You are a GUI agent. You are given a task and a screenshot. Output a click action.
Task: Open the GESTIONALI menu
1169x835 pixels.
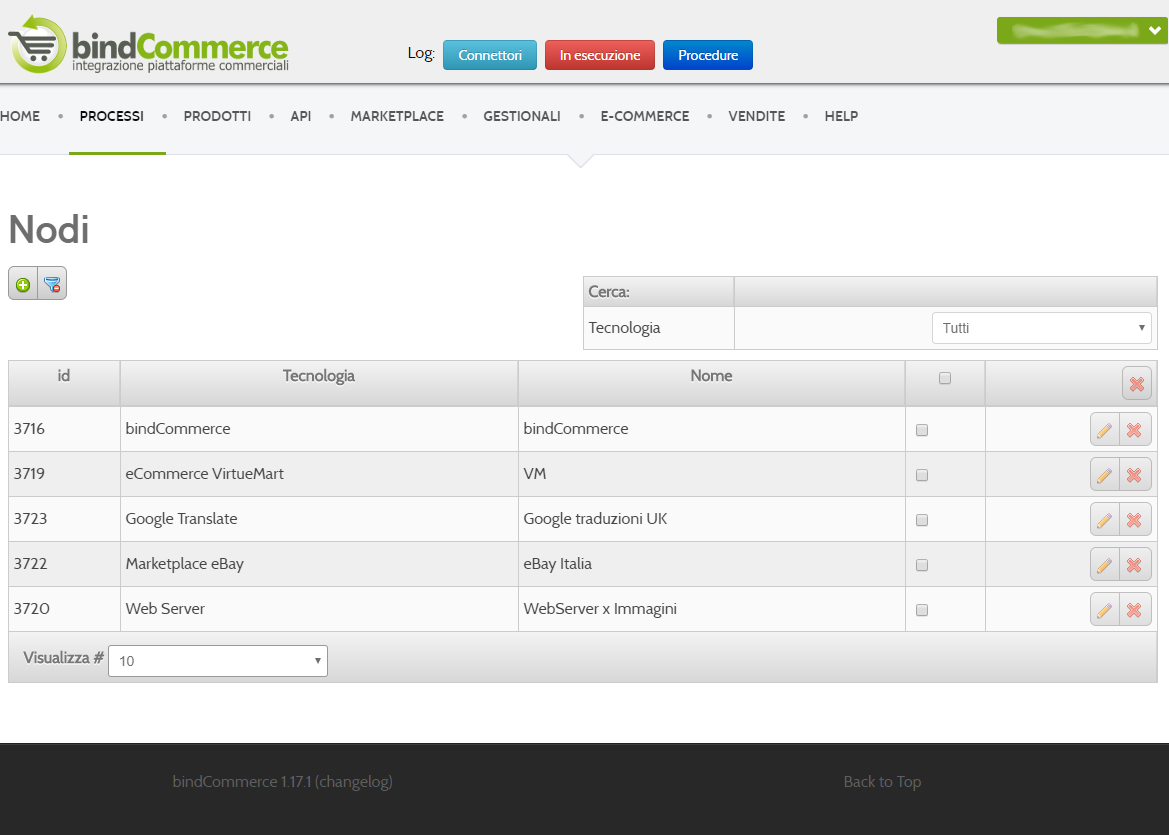click(x=522, y=116)
